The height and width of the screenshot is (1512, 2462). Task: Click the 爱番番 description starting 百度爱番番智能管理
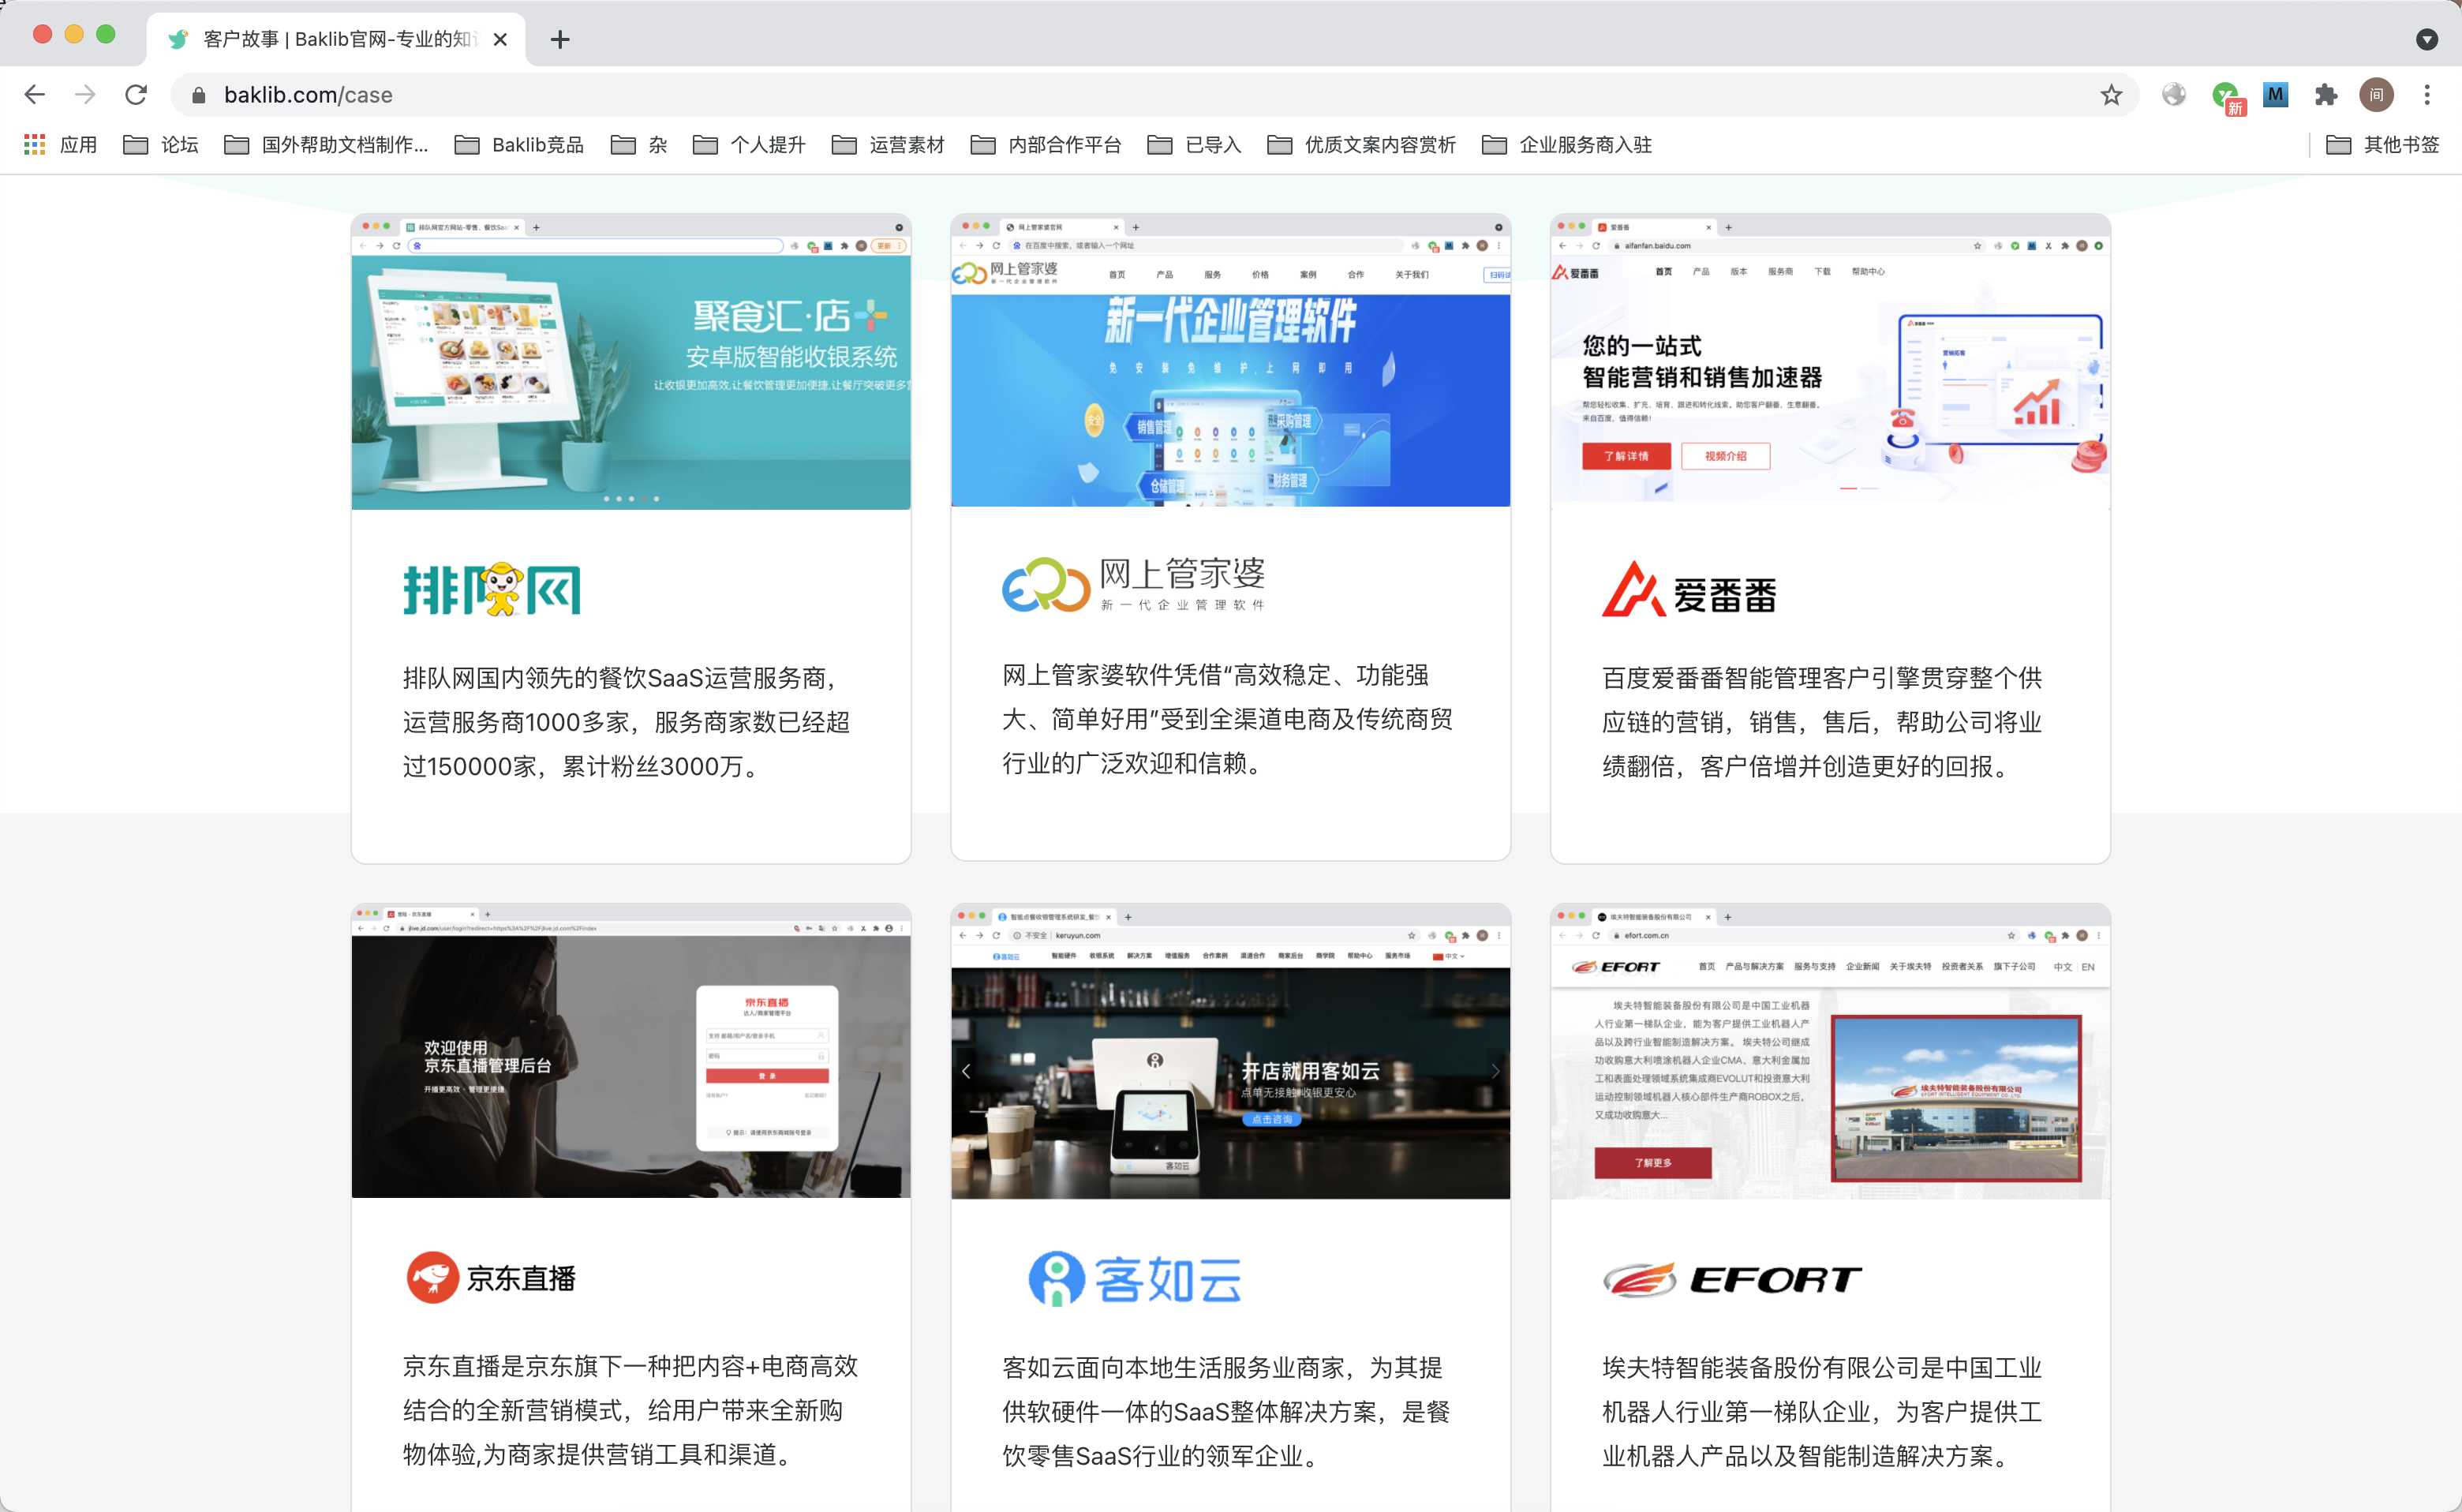click(1822, 722)
